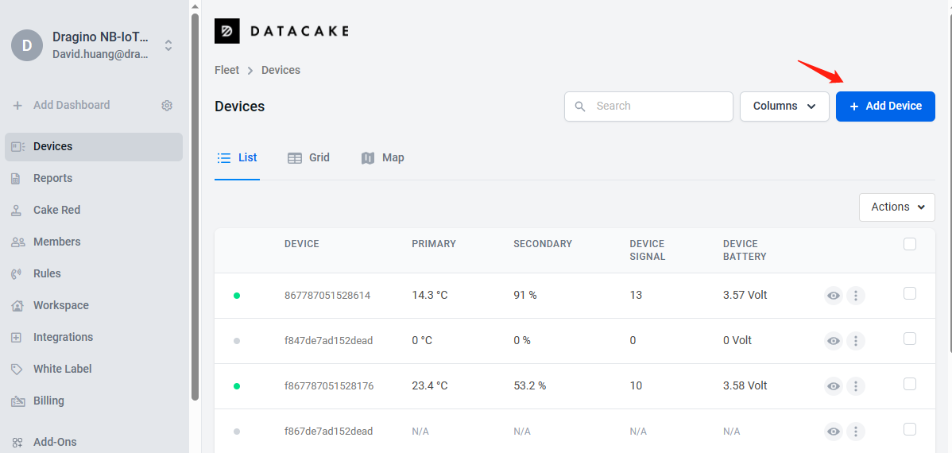
Task: Select checkbox for device f847de7ad152dead
Action: (x=910, y=339)
